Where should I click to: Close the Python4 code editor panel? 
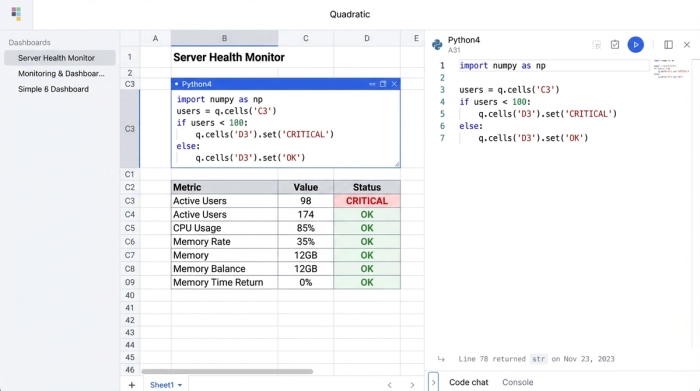687,45
